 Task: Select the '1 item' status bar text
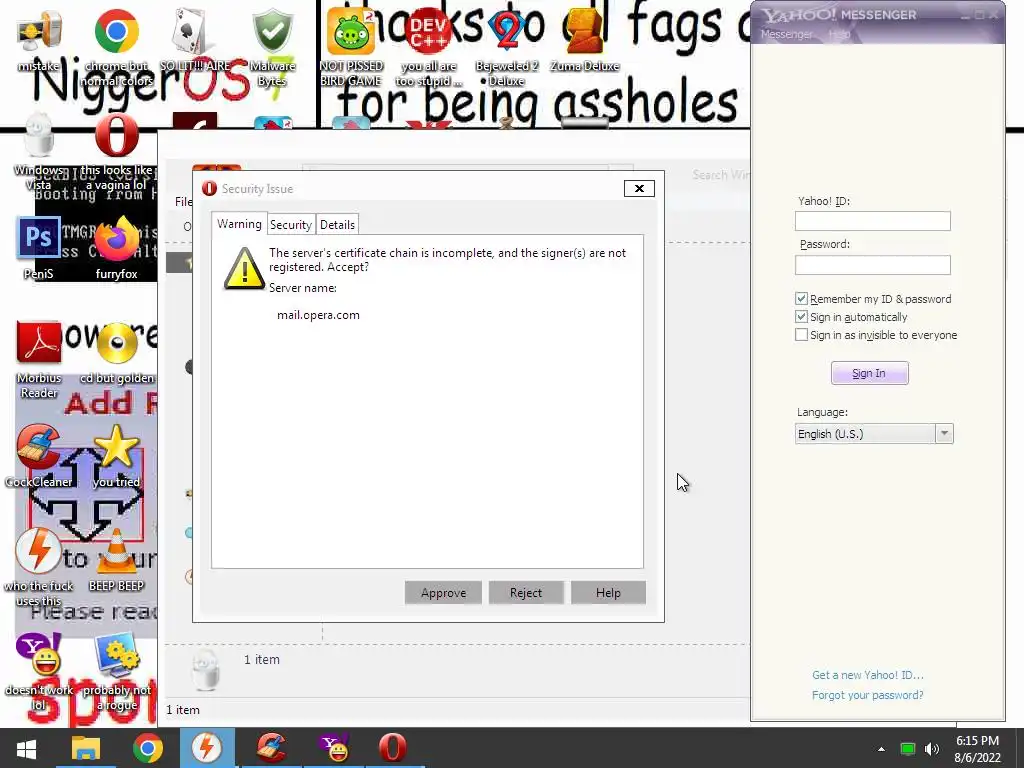point(183,710)
